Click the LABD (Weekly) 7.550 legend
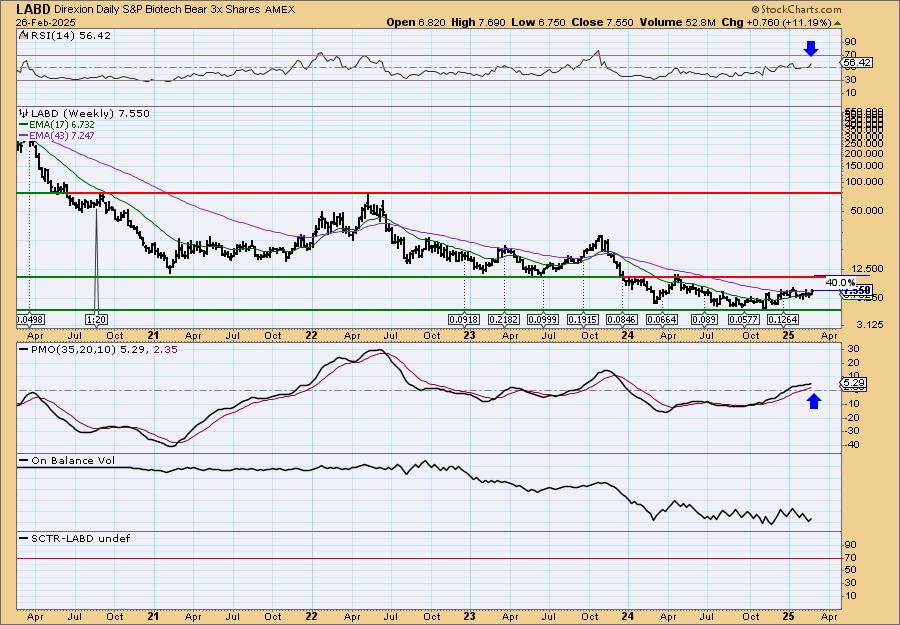This screenshot has width=900, height=625. (90, 113)
